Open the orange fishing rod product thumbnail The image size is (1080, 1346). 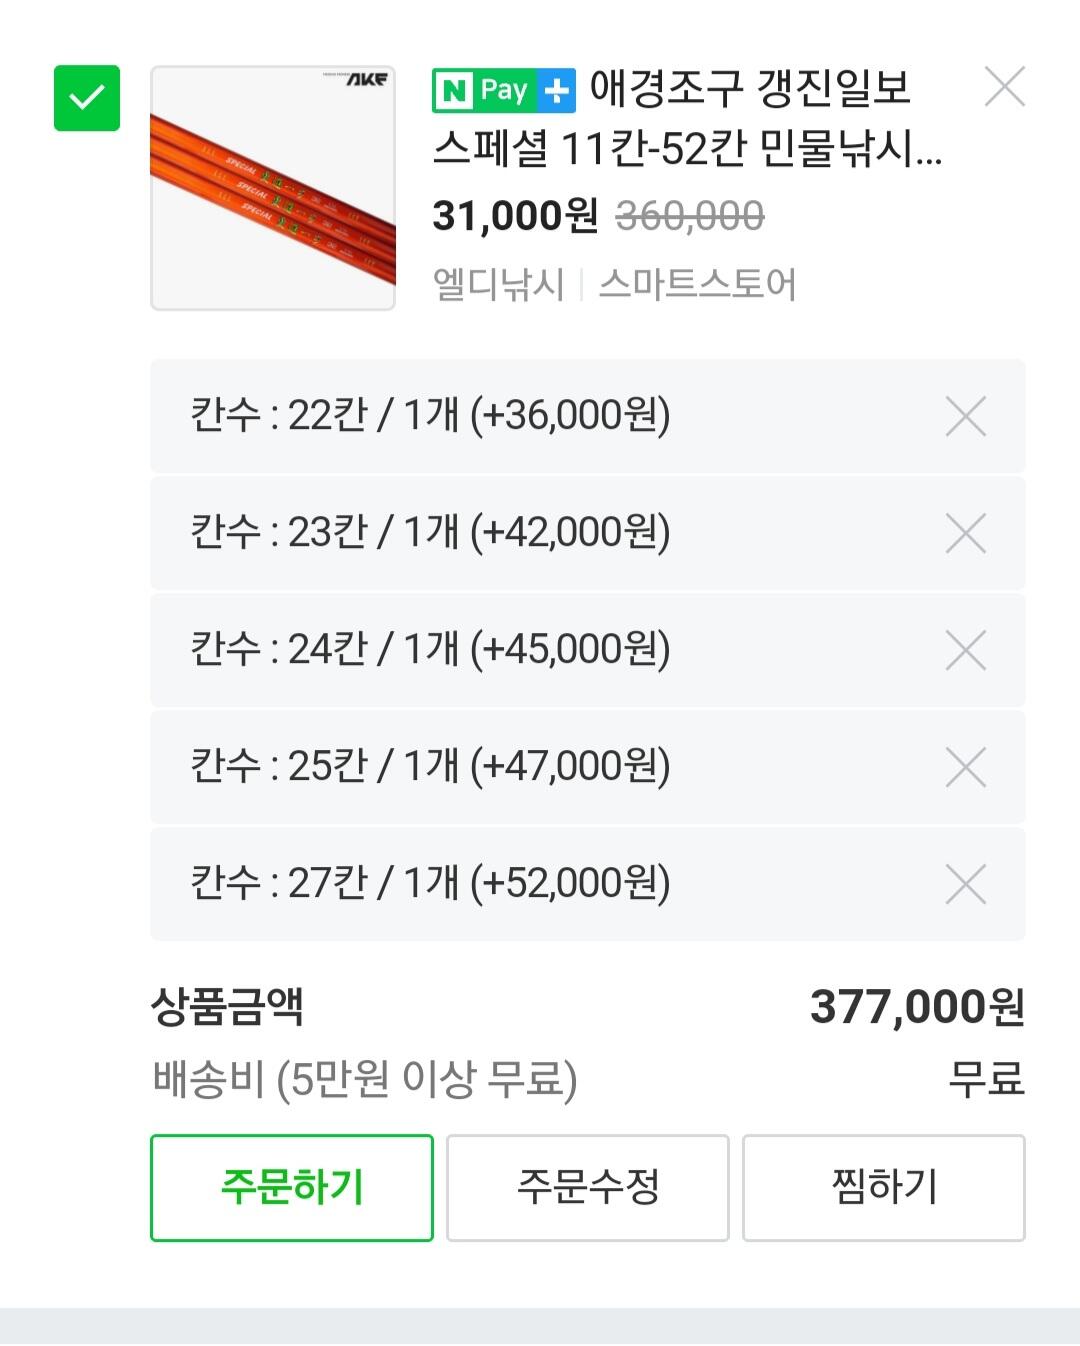click(x=273, y=188)
